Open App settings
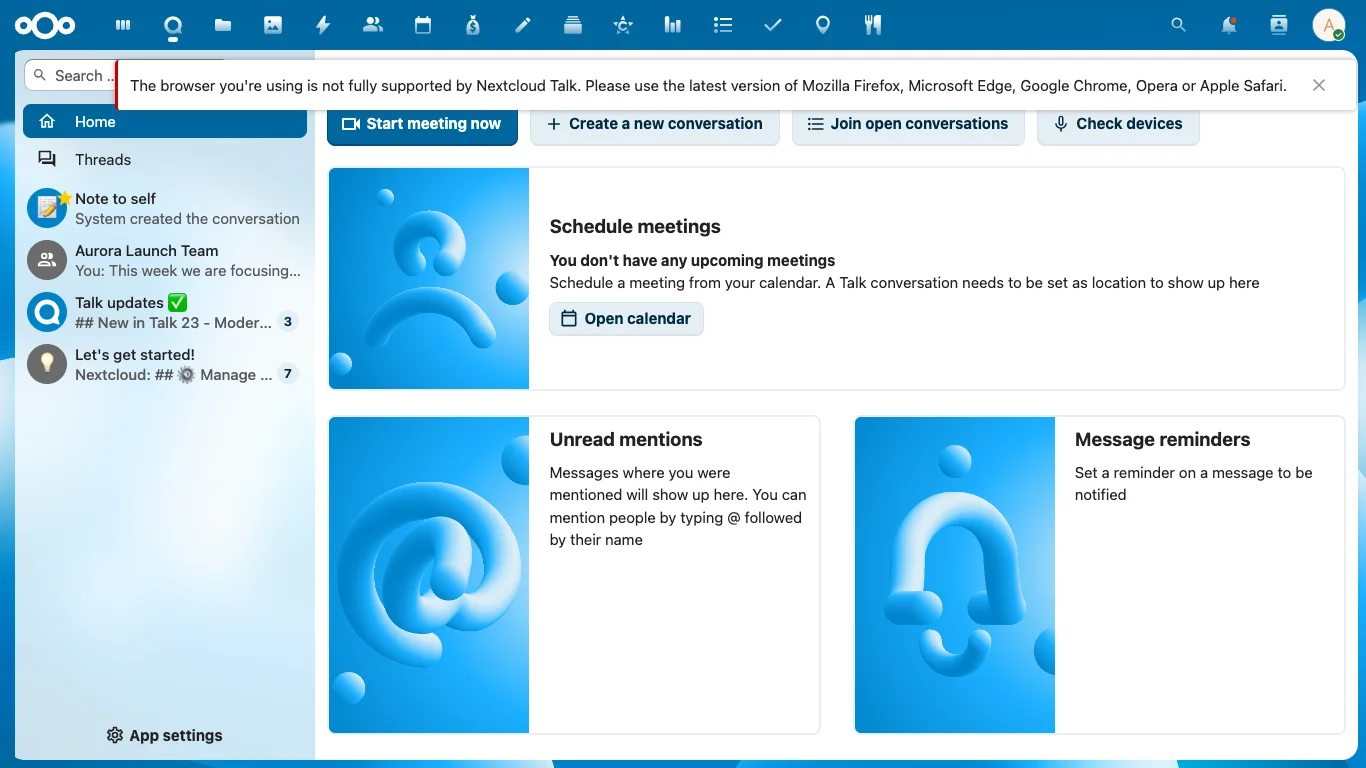The image size is (1366, 768). (x=165, y=736)
